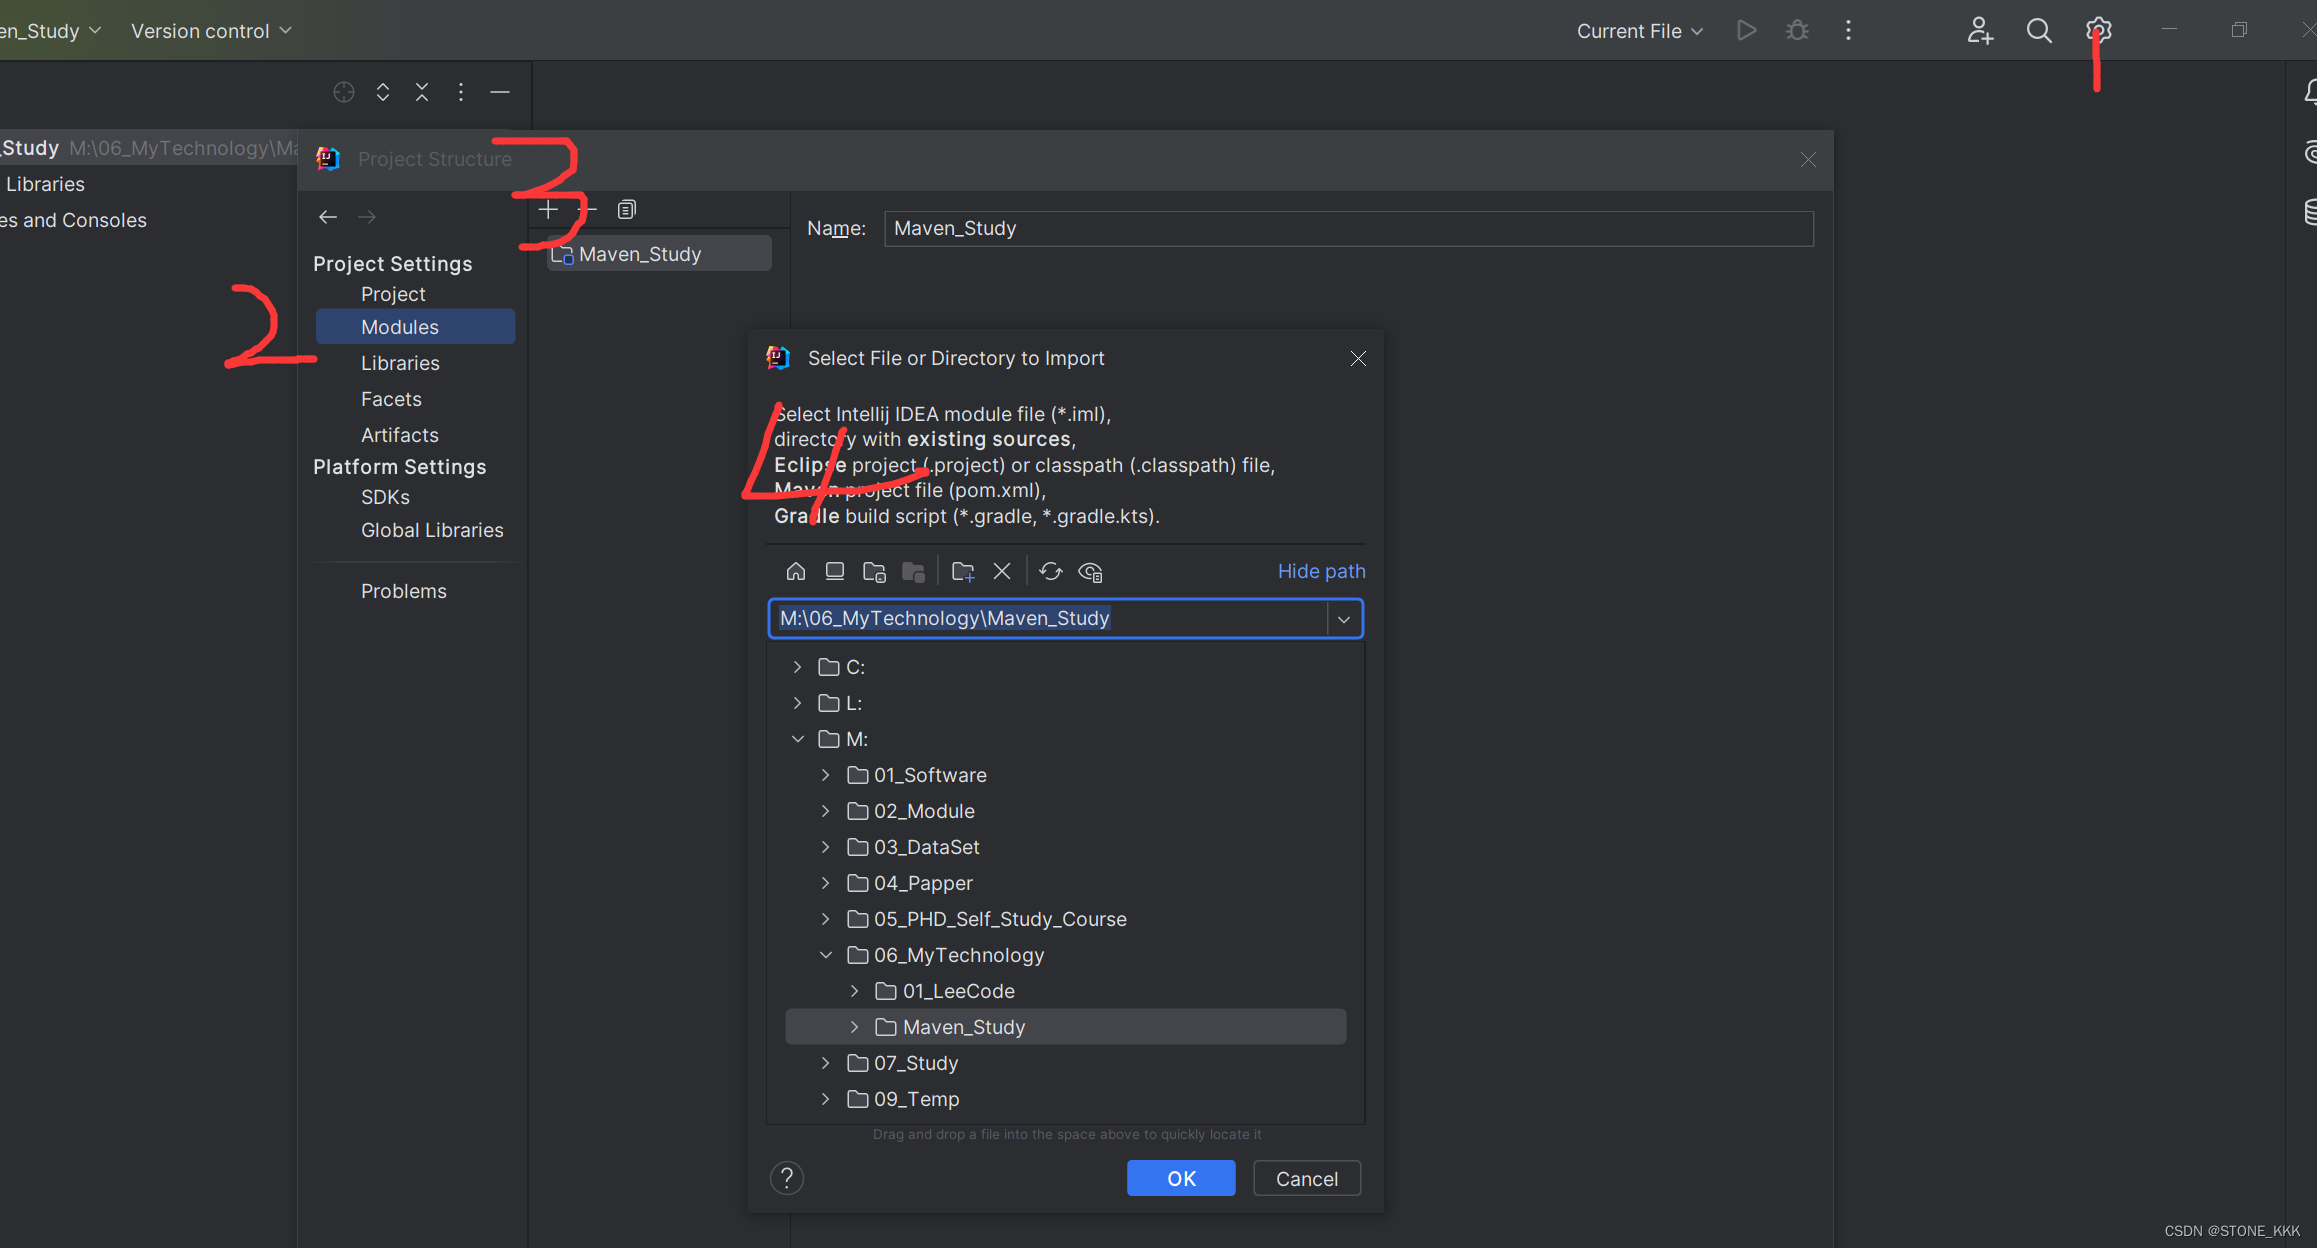Toggle show hidden files eye icon

tap(1090, 571)
